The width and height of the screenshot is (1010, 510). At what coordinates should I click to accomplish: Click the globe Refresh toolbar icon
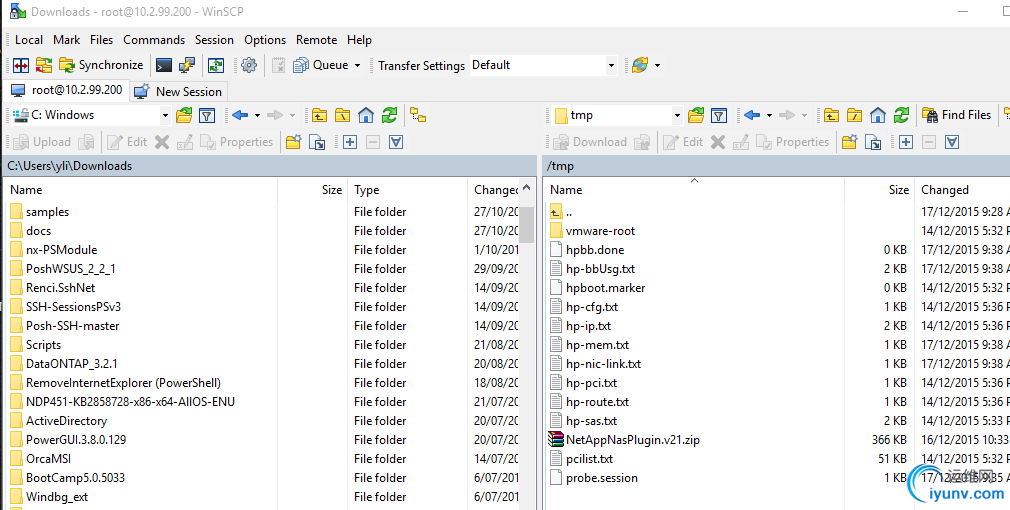(x=640, y=65)
